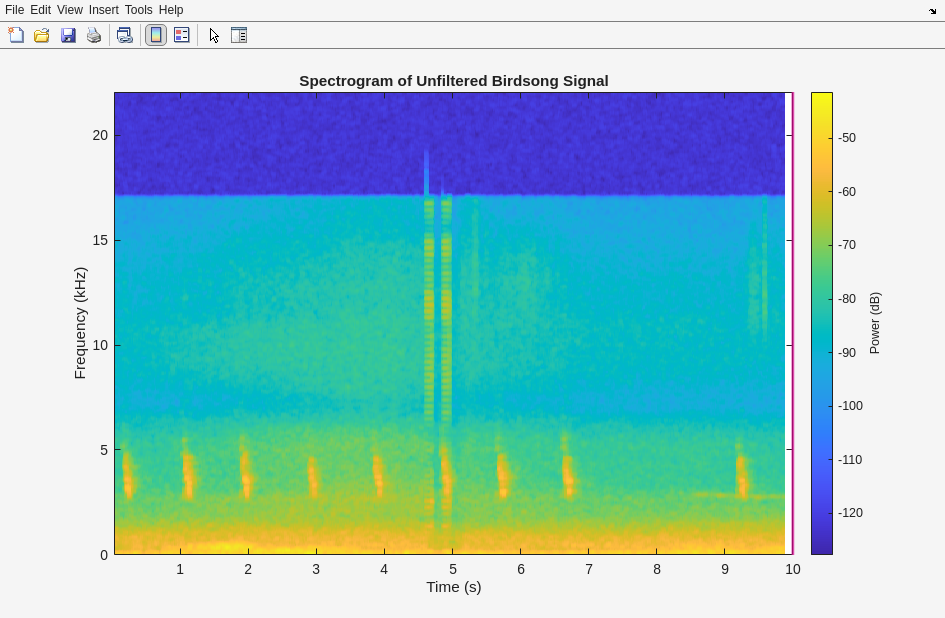The image size is (945, 618).
Task: Save the figure with the floppy disk icon
Action: (68, 35)
